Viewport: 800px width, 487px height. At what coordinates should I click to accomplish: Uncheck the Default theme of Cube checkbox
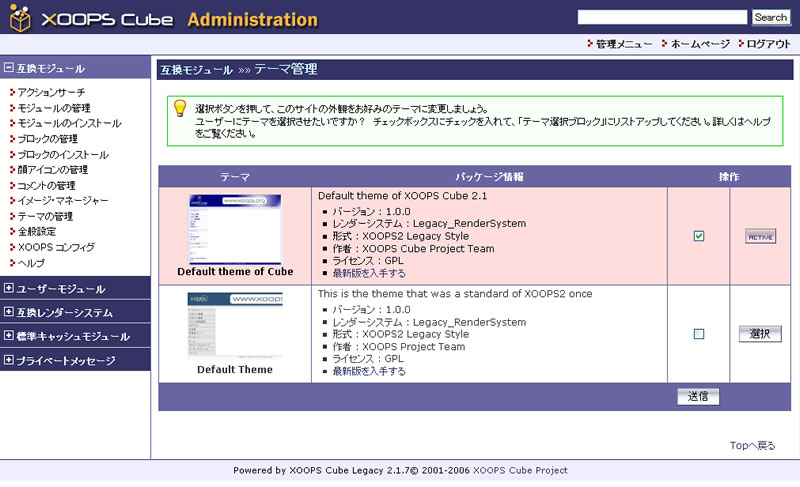click(x=699, y=236)
